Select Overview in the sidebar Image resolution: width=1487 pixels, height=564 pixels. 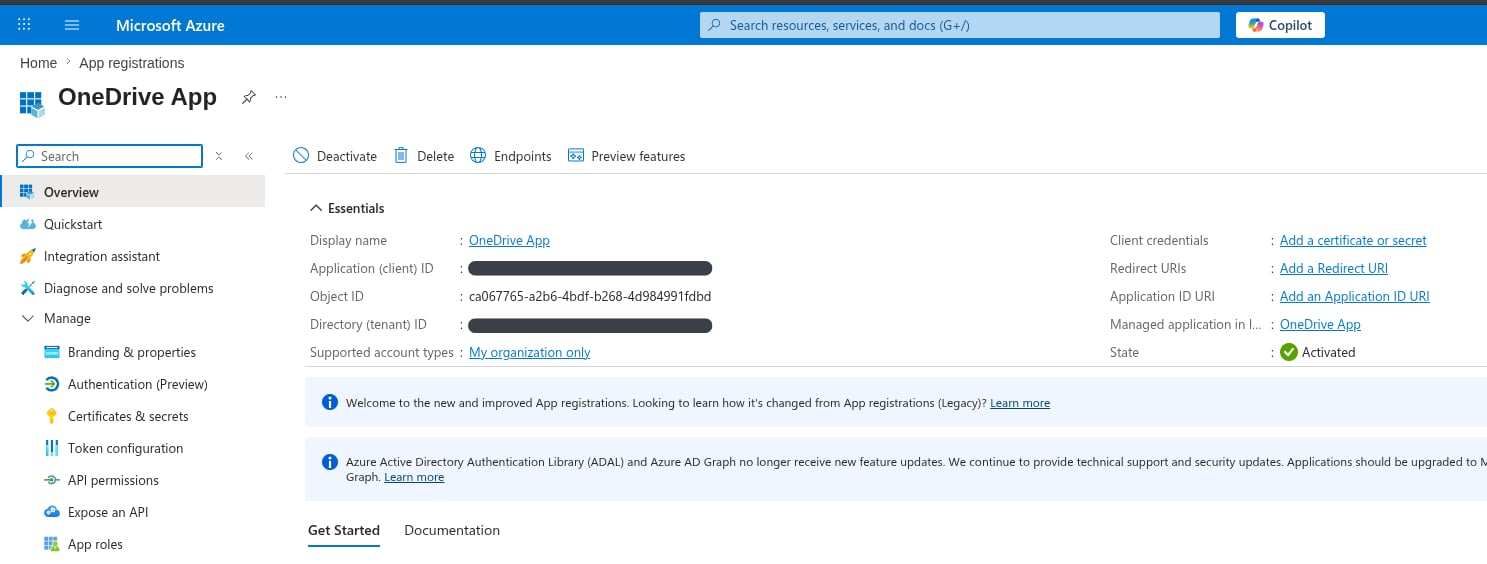tap(132, 192)
